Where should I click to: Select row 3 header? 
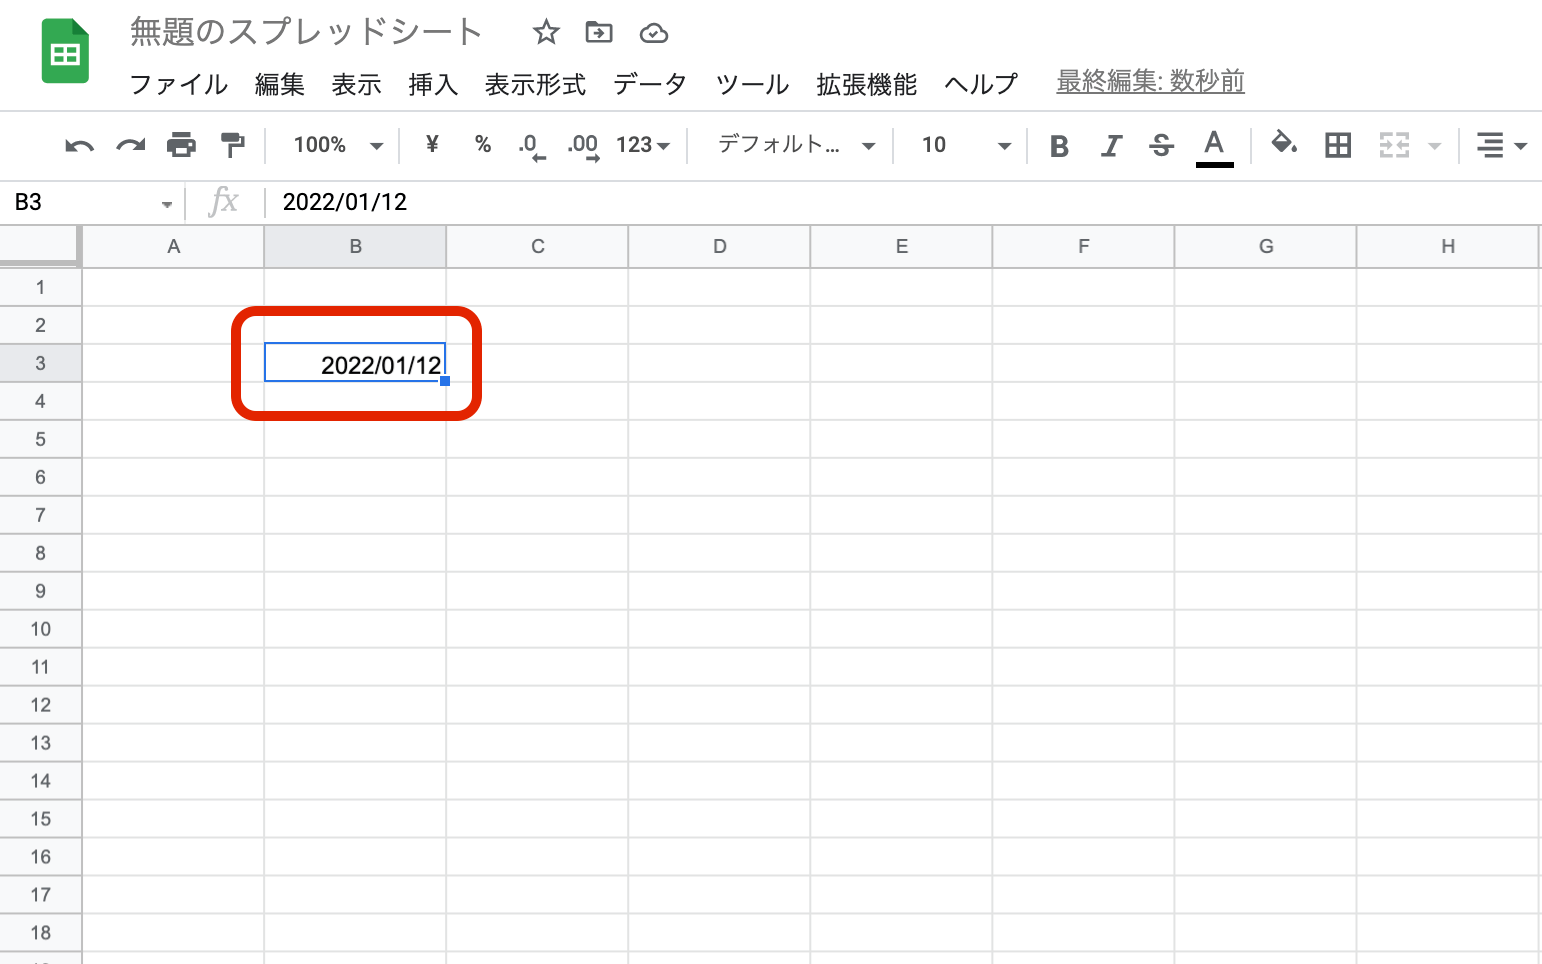[40, 363]
